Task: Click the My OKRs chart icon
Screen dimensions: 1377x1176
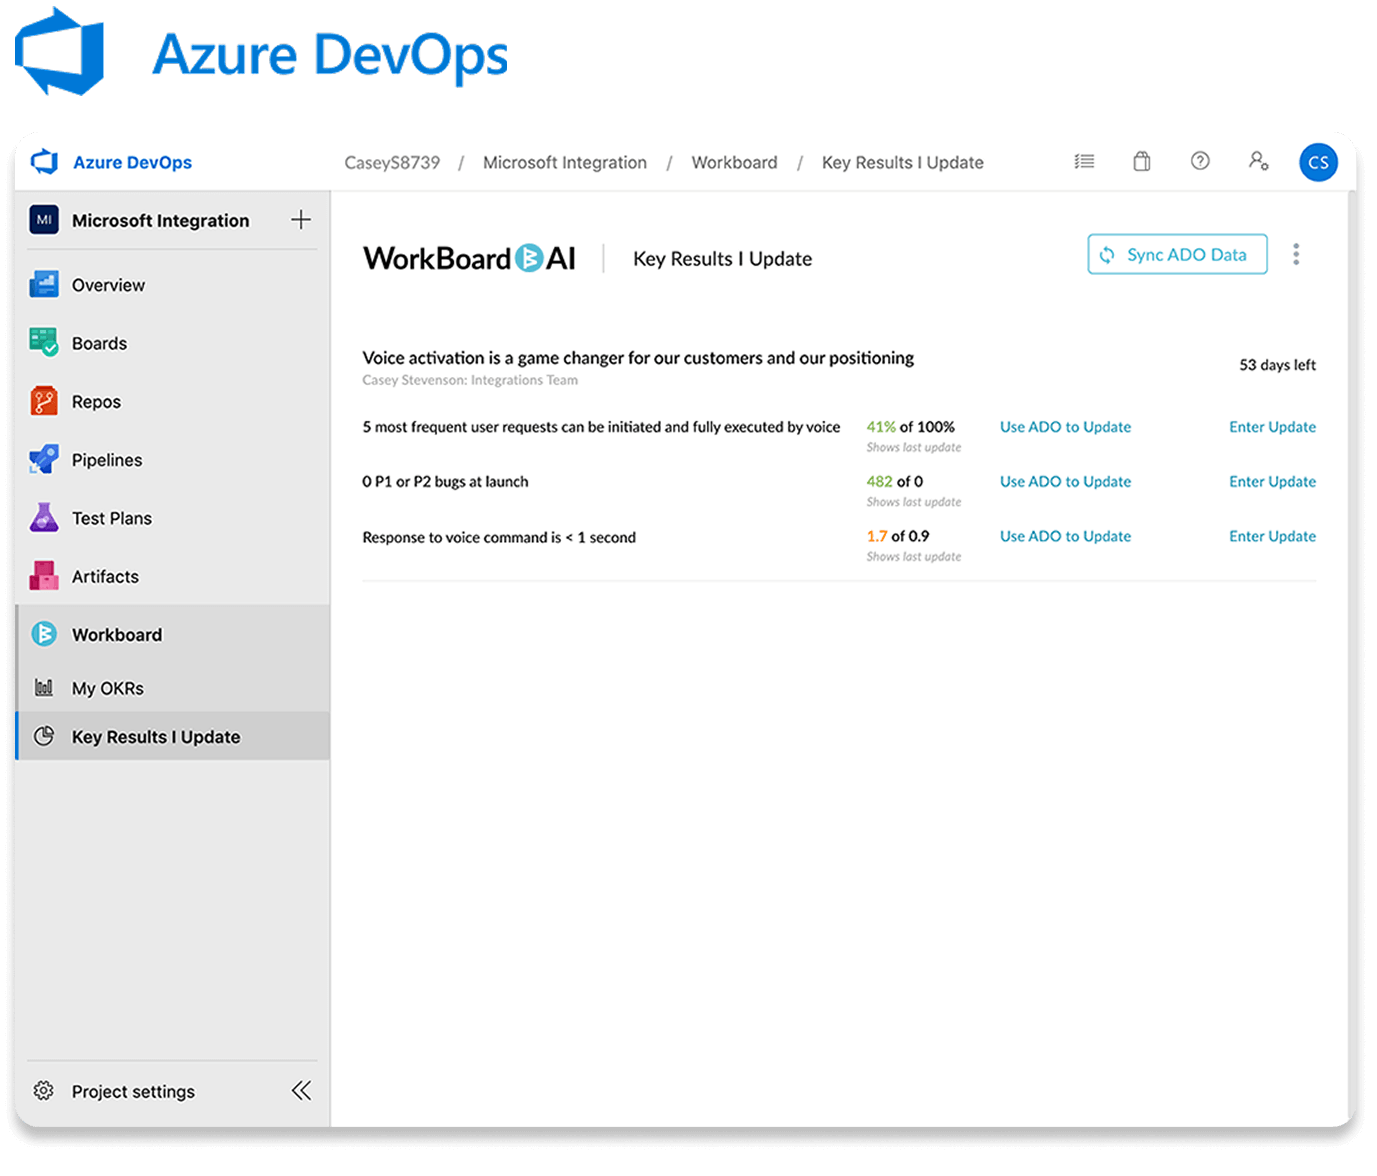Action: pos(44,688)
